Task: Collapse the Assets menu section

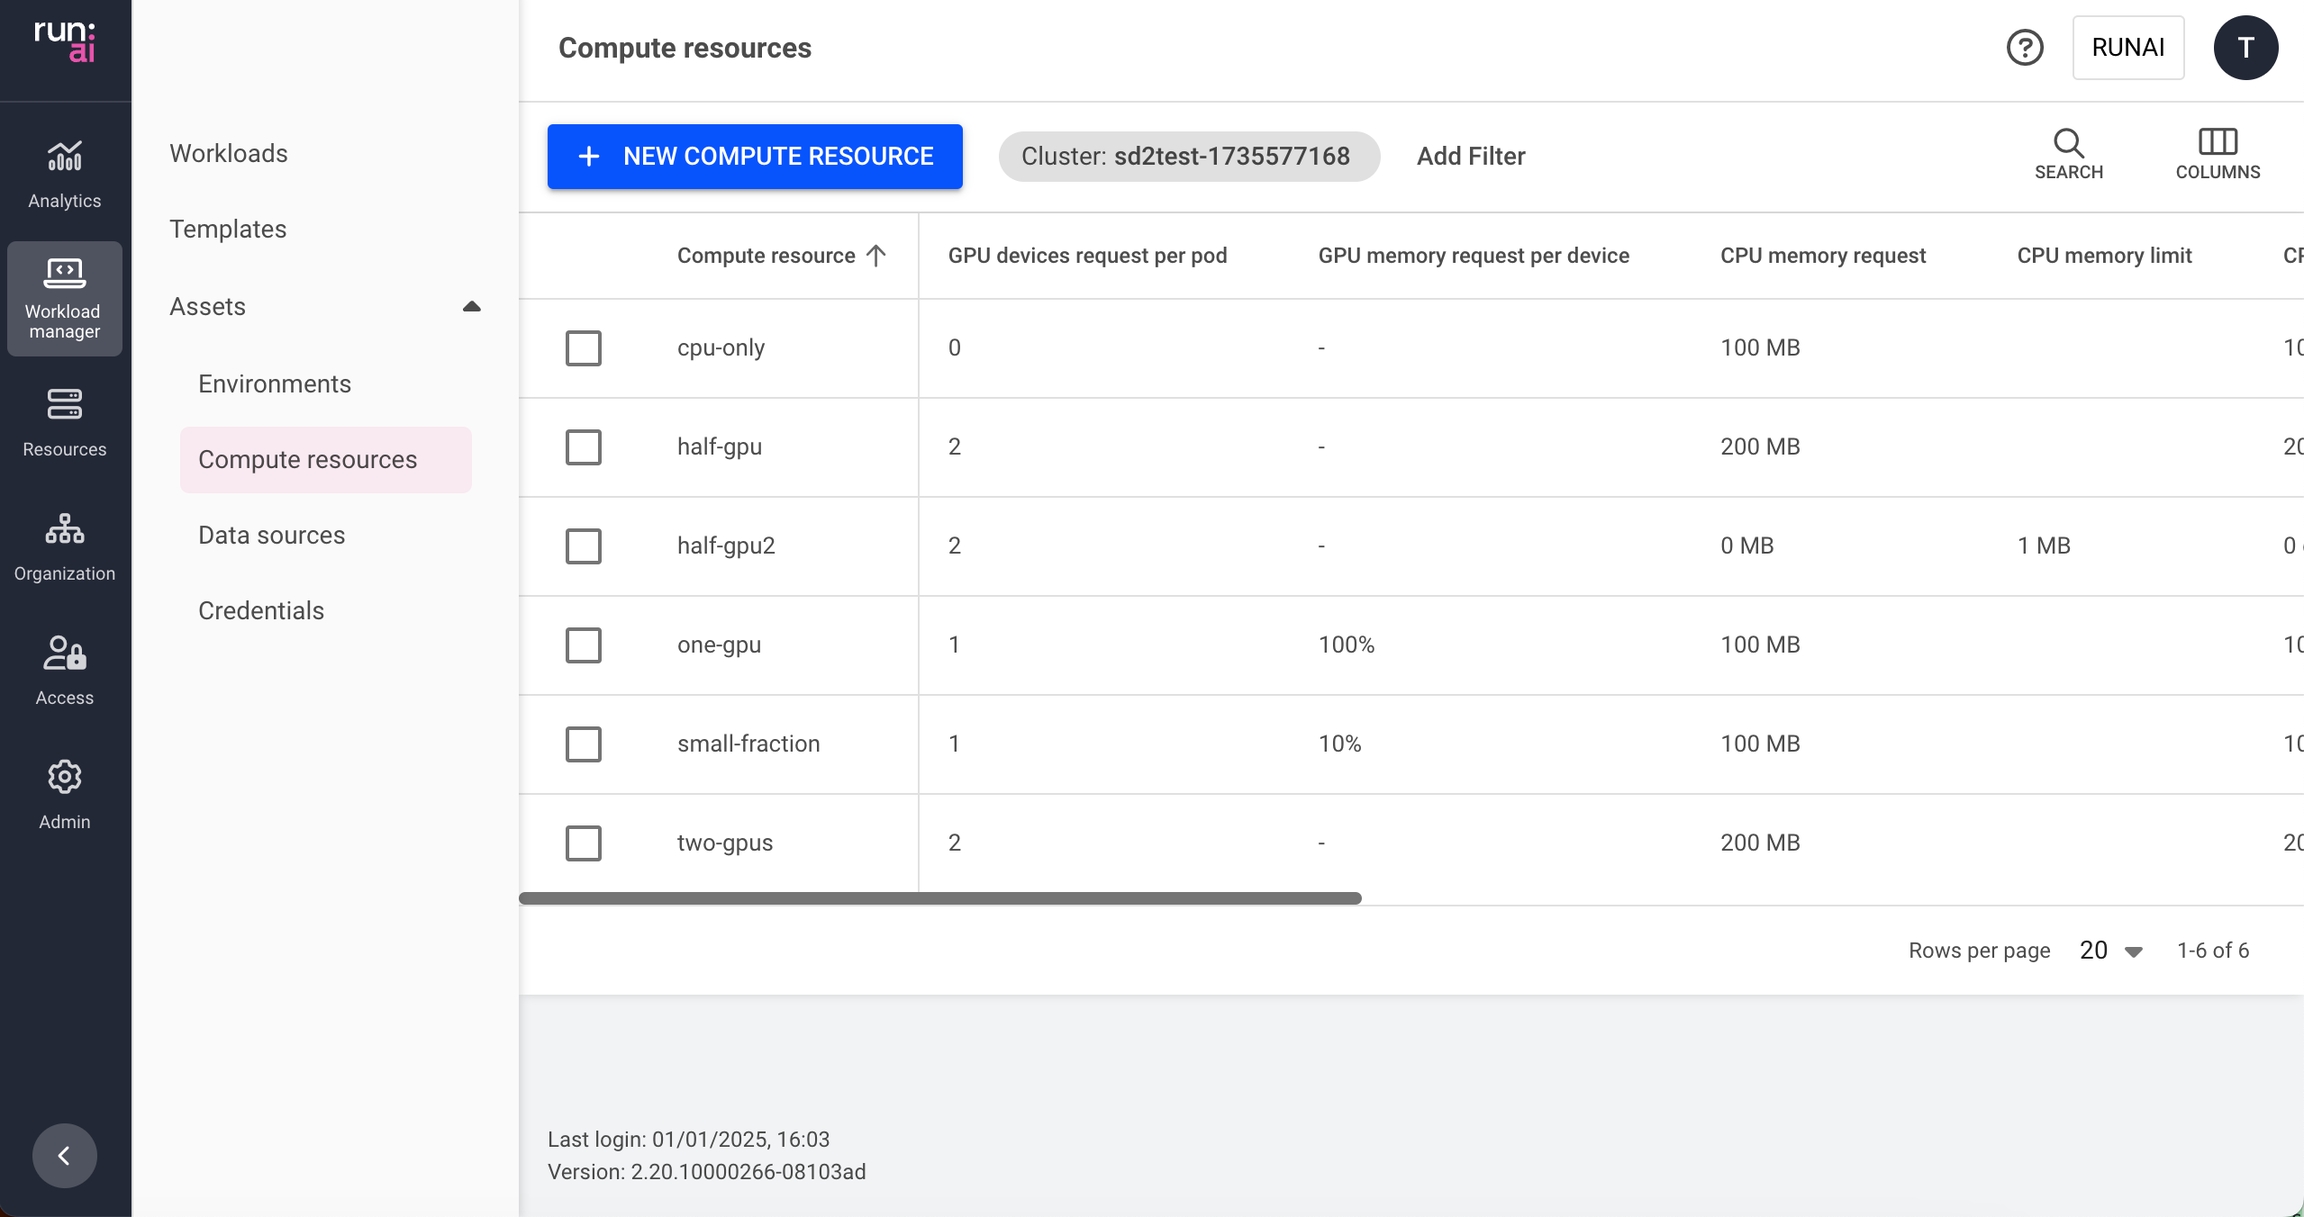Action: [x=471, y=306]
